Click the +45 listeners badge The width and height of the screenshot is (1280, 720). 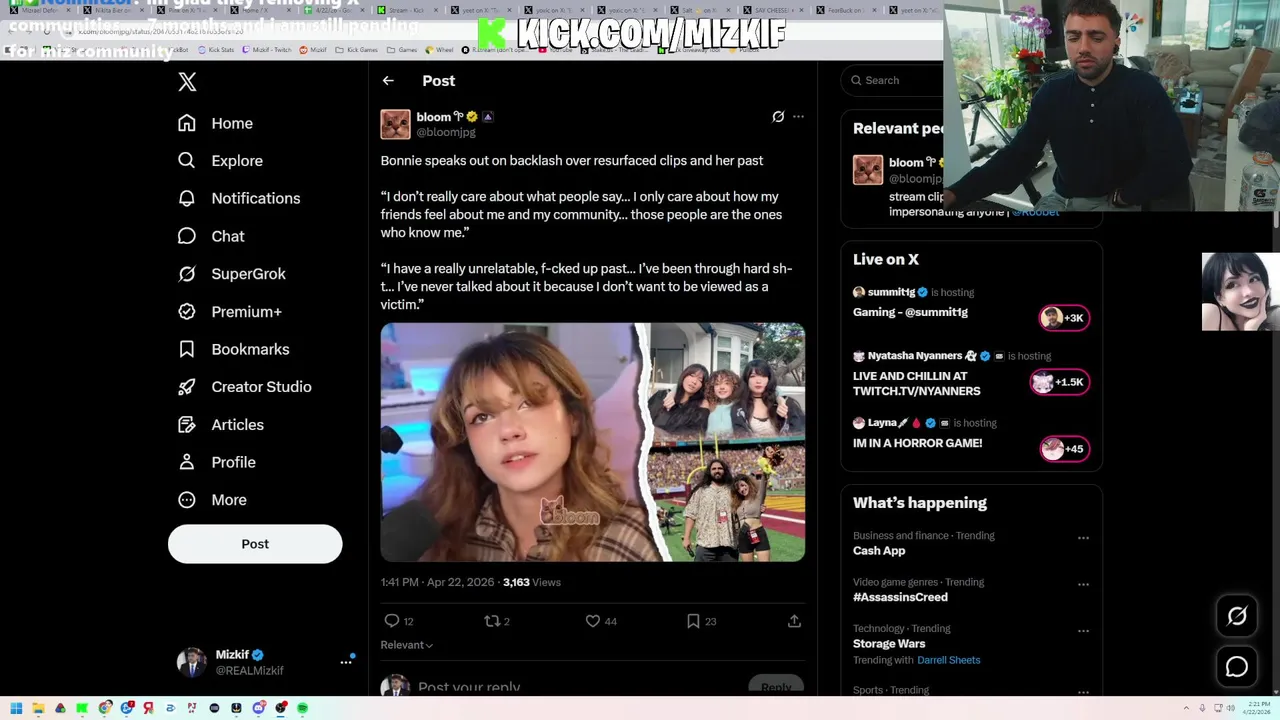point(1064,449)
